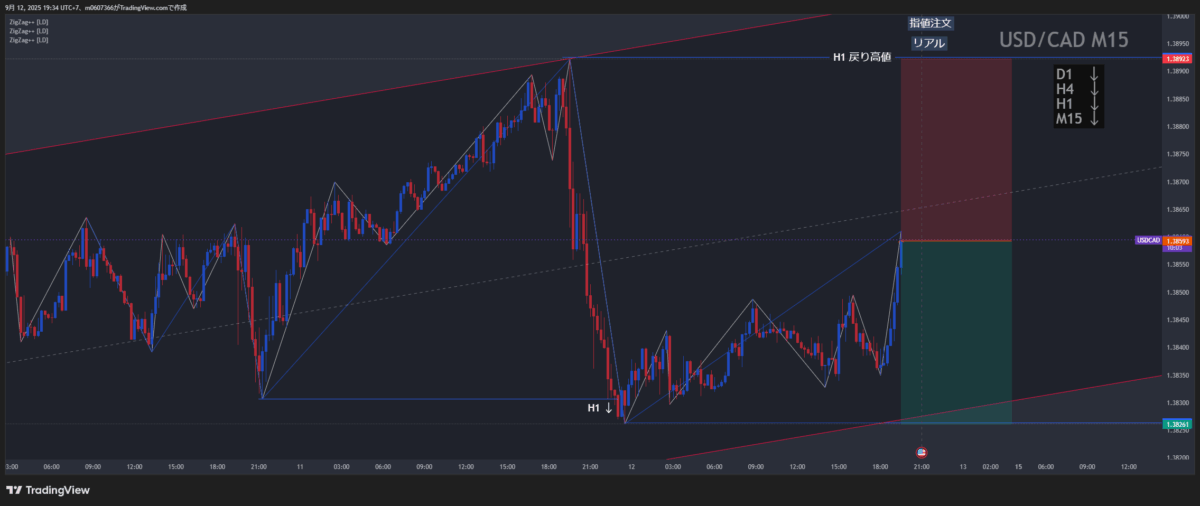Viewport: 1200px width, 506px height.
Task: Click the リアル text label
Action: [x=930, y=43]
